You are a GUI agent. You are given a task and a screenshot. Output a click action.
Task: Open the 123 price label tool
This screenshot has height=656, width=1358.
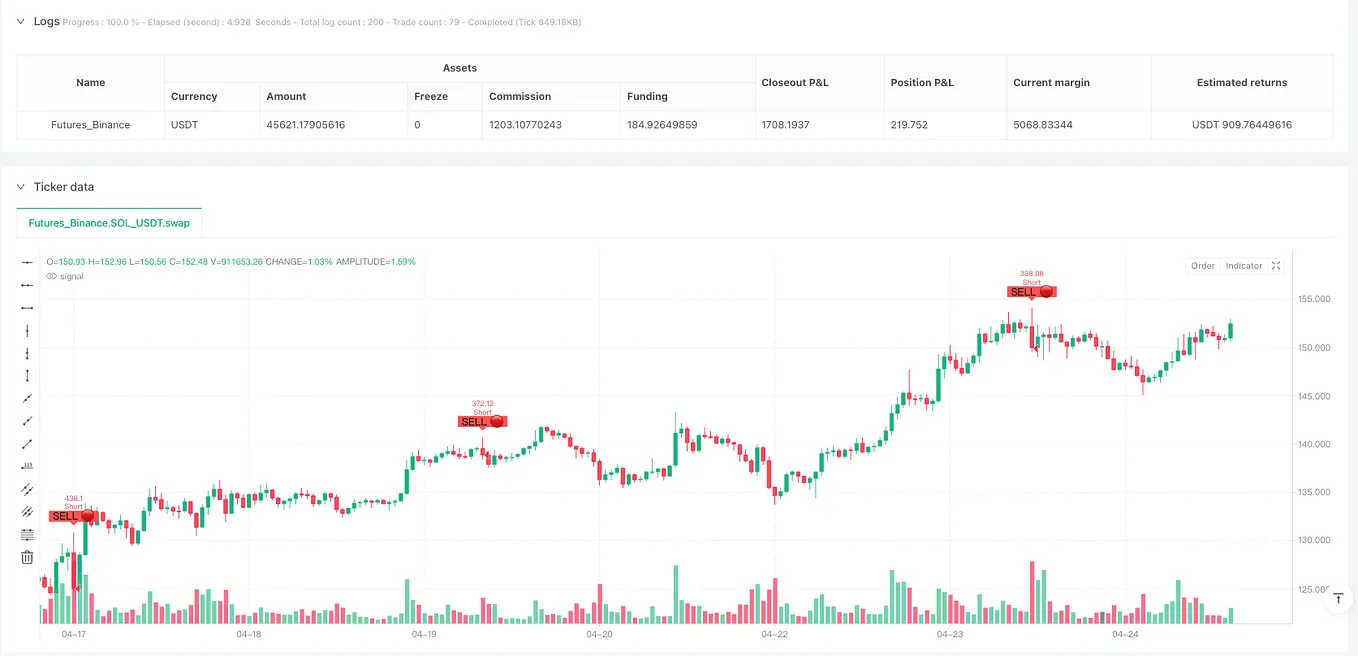point(27,464)
